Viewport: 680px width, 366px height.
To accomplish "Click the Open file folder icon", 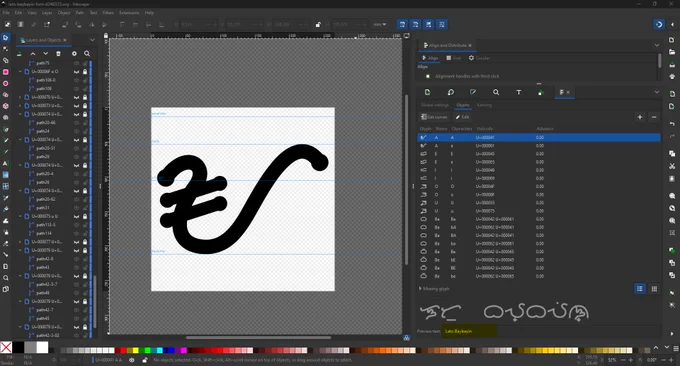I will [x=672, y=52].
